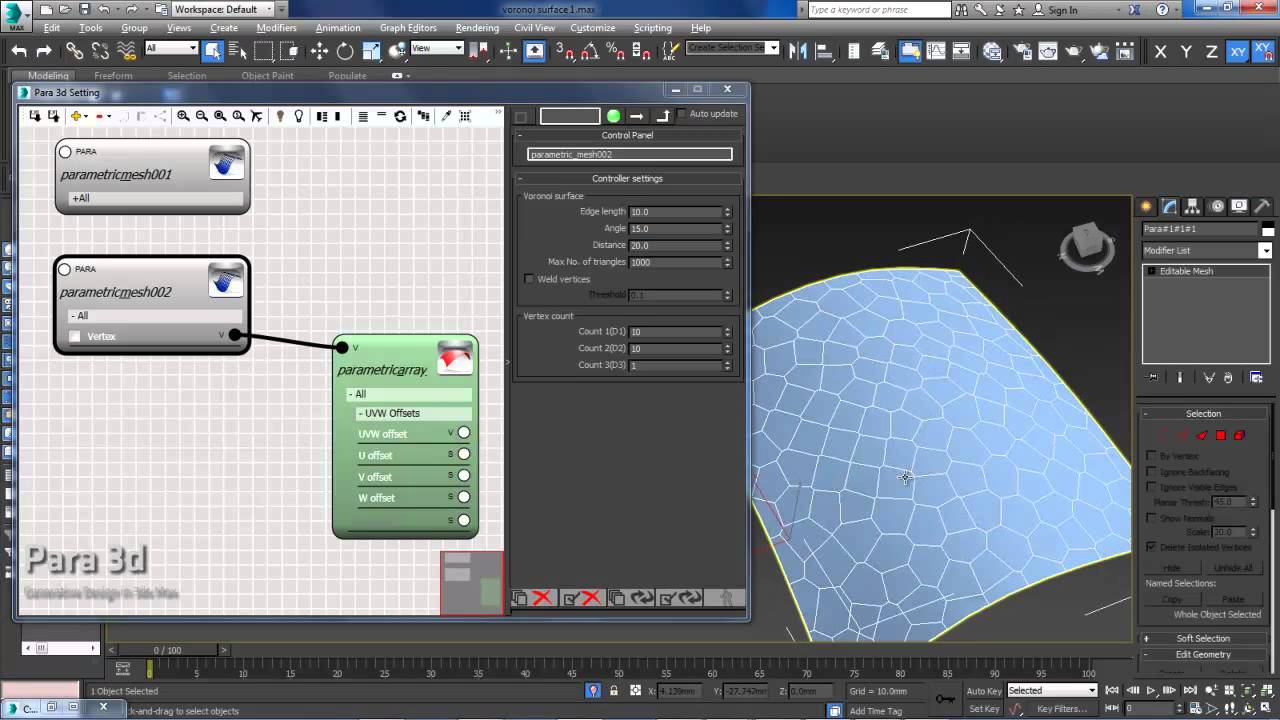Open the reference coordinate View dropdown

coord(437,48)
